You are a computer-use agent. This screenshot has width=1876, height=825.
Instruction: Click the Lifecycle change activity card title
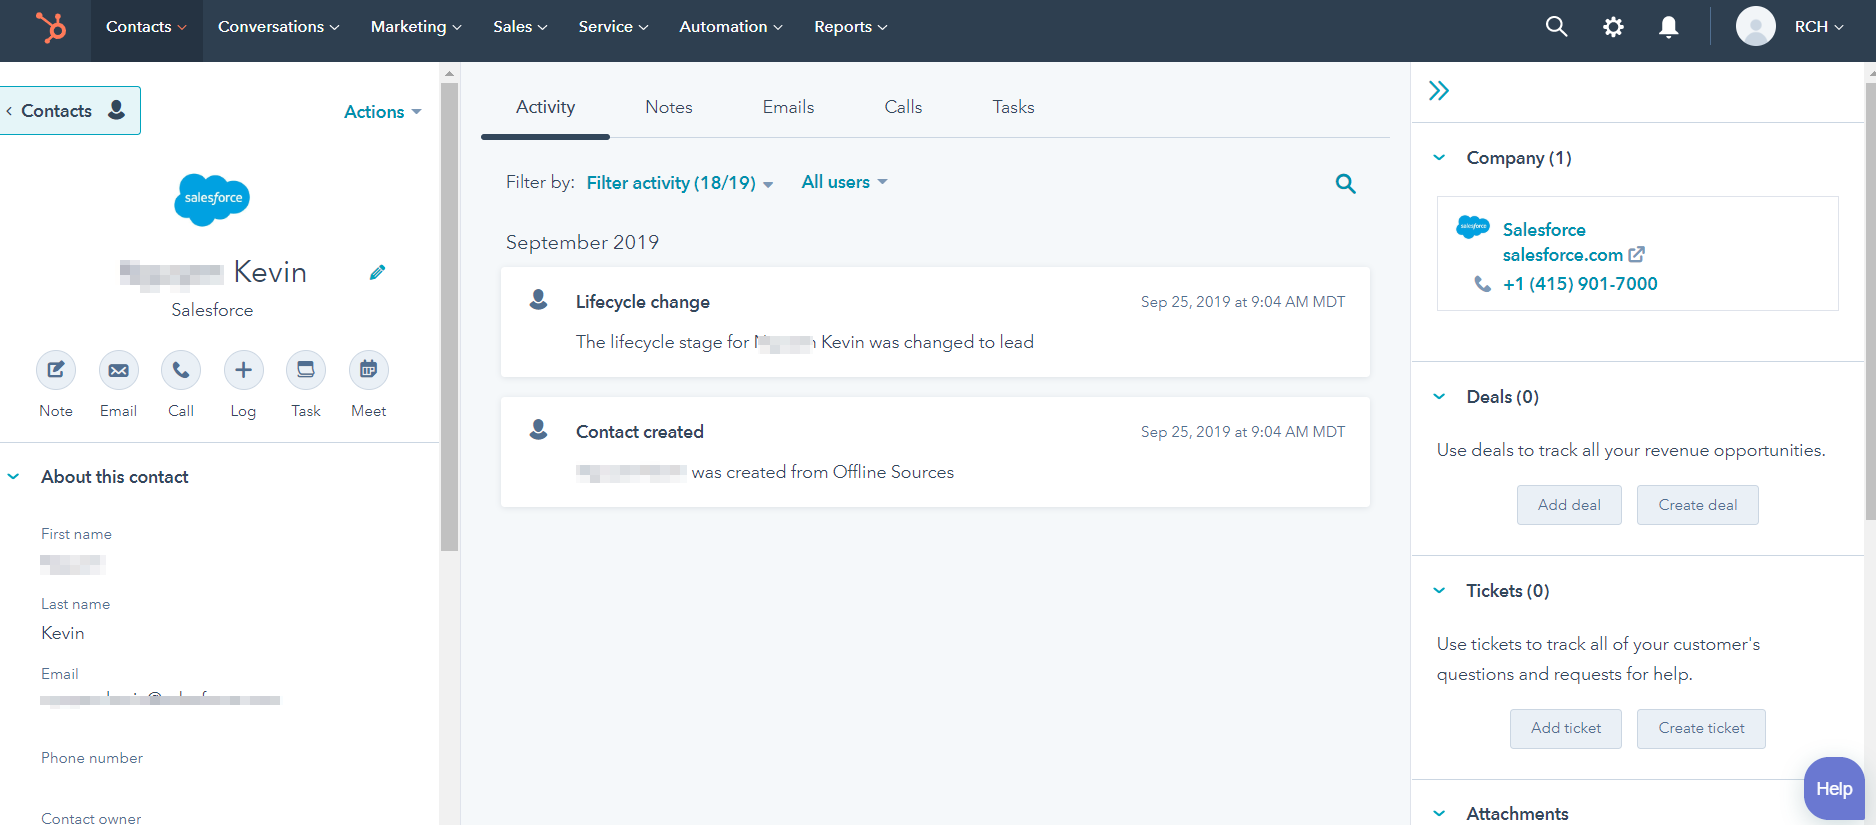(x=643, y=302)
